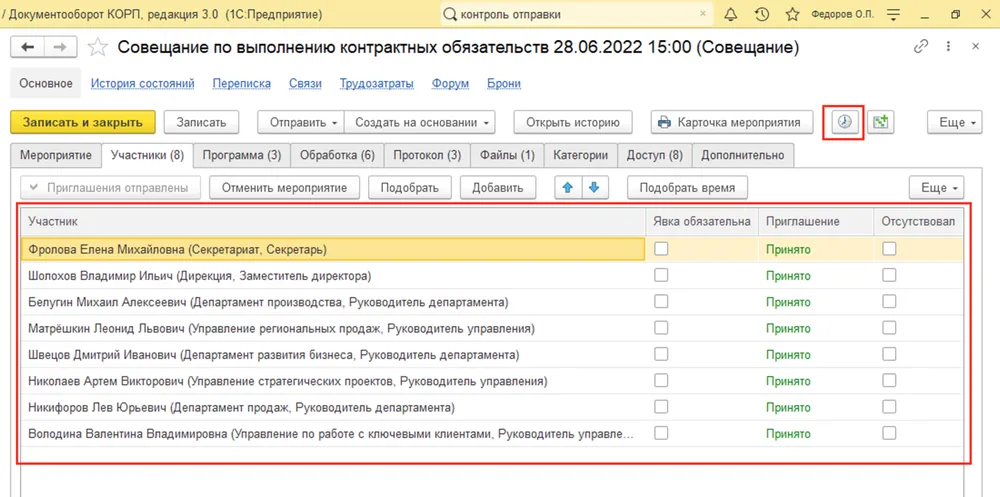
Task: Move participant up with blue arrow
Action: (x=568, y=188)
